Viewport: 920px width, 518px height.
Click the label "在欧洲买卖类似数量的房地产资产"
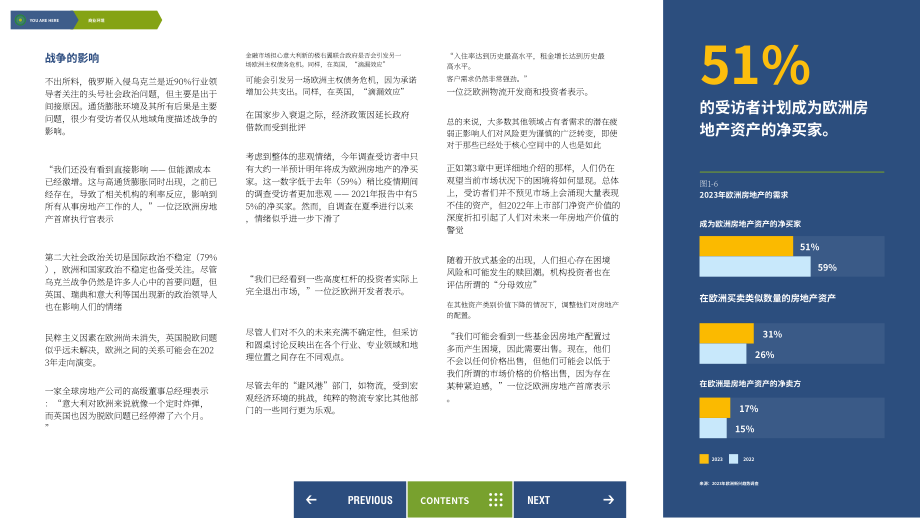click(767, 298)
